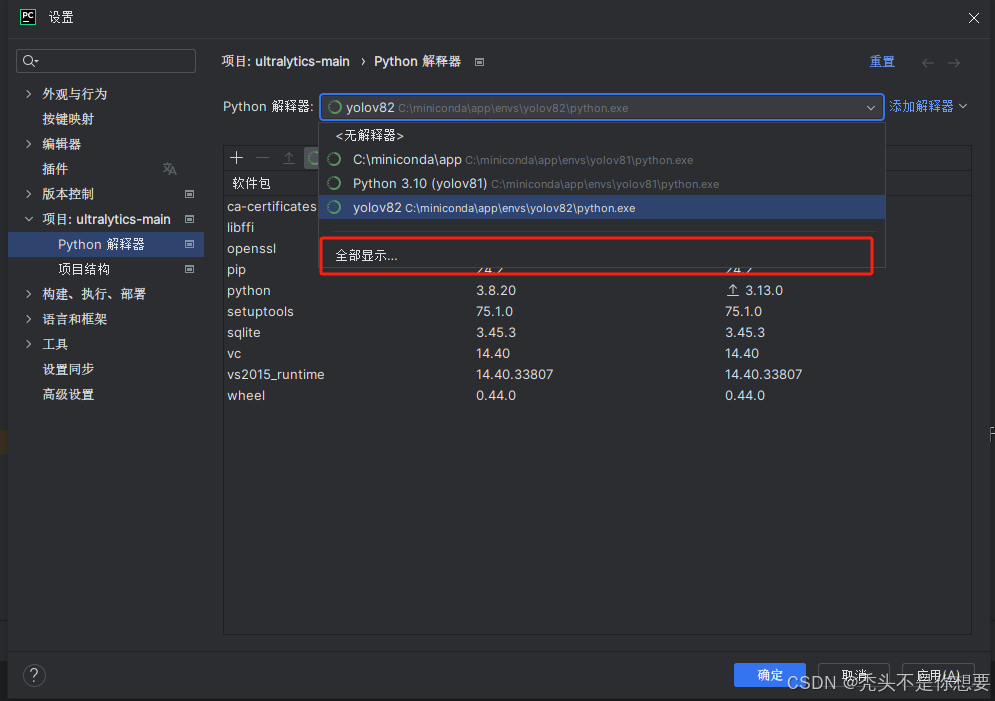Select ca-certificates package row
Image resolution: width=995 pixels, height=701 pixels.
click(x=272, y=206)
